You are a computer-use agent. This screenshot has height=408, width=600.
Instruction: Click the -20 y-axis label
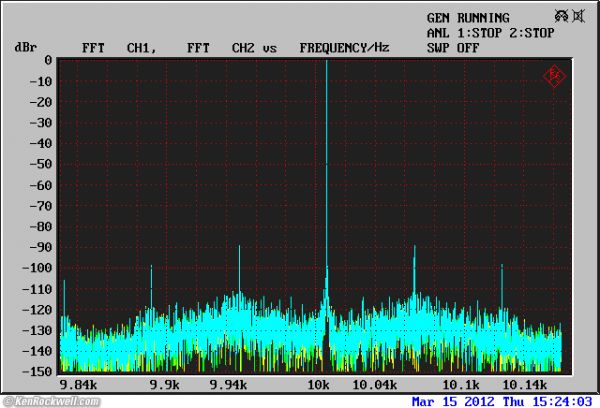pos(40,102)
